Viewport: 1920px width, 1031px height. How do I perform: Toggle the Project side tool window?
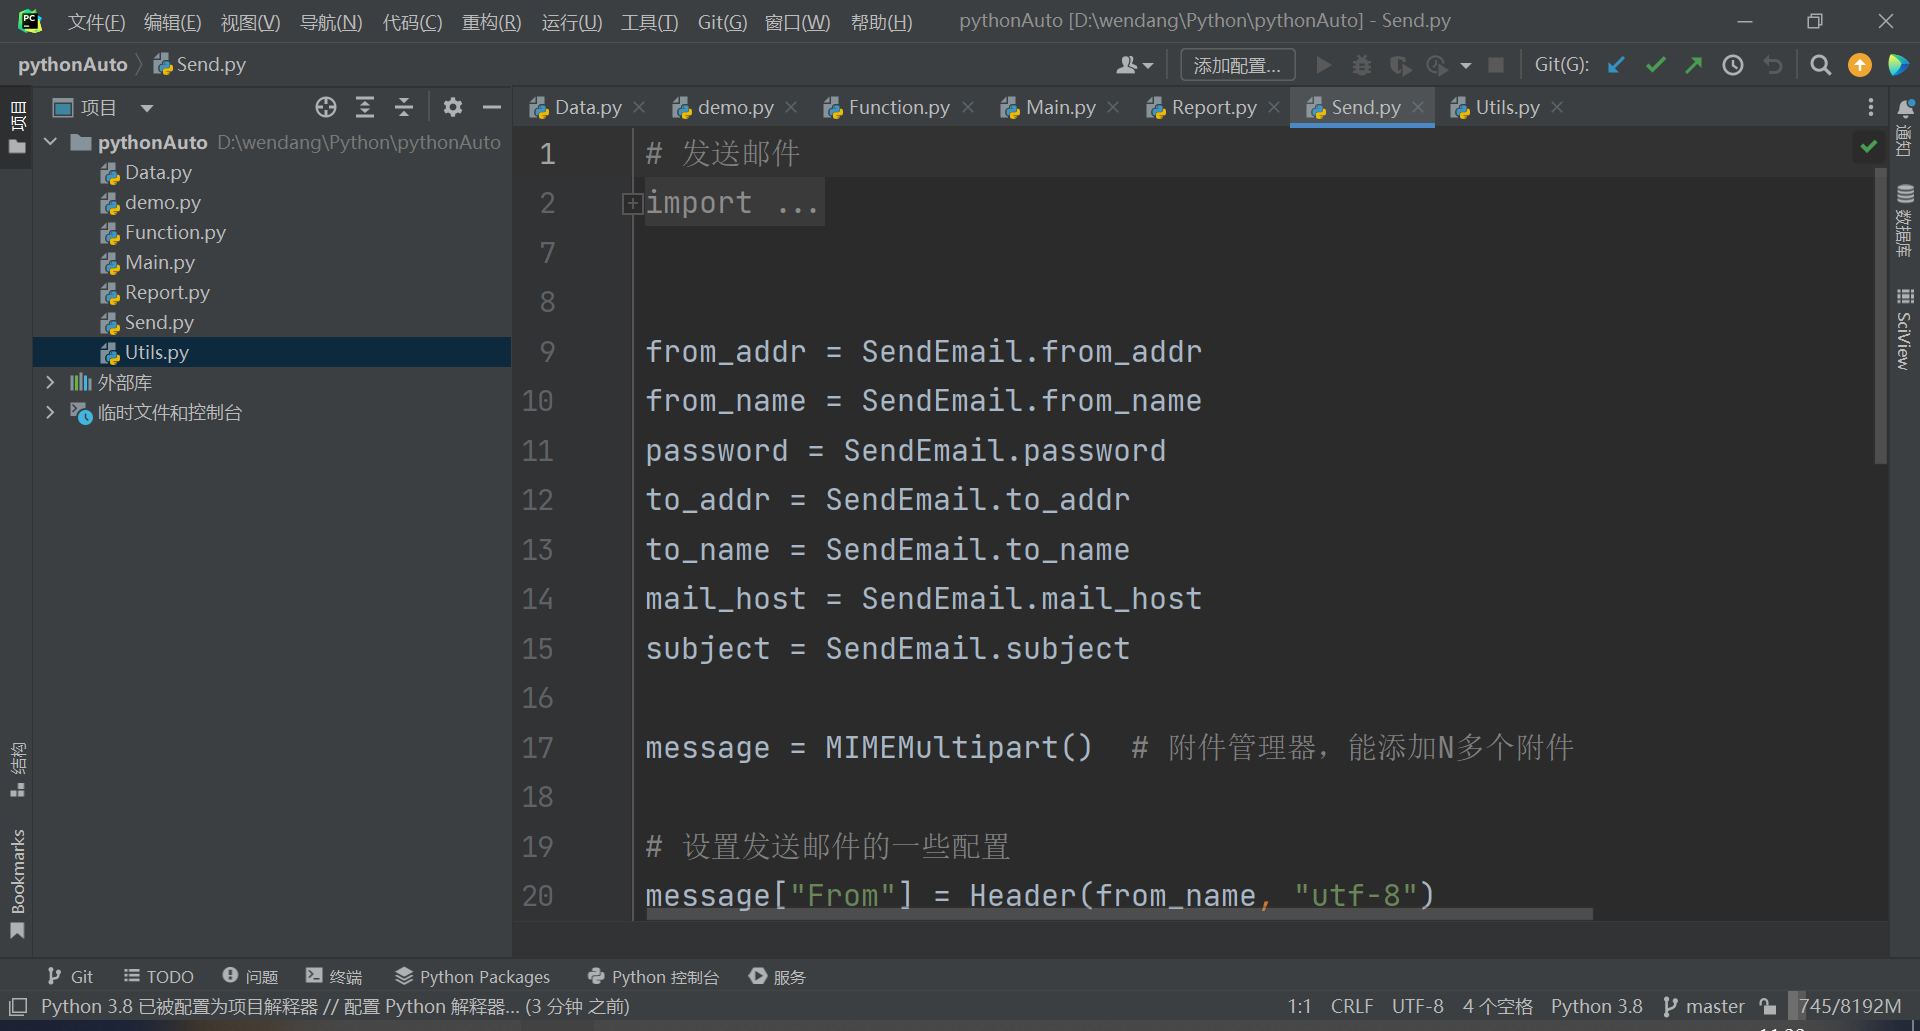[x=17, y=127]
